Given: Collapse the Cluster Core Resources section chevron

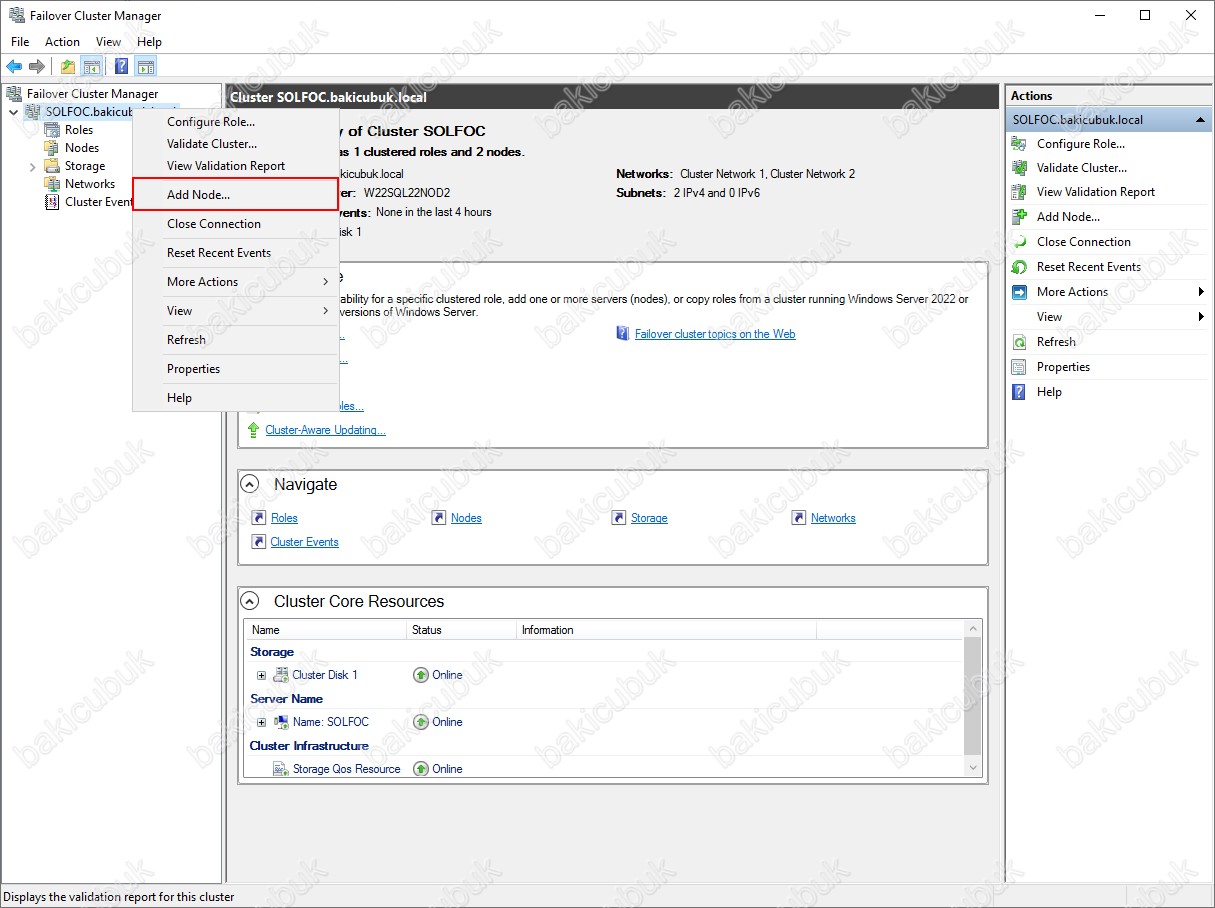Looking at the screenshot, I should [x=250, y=601].
